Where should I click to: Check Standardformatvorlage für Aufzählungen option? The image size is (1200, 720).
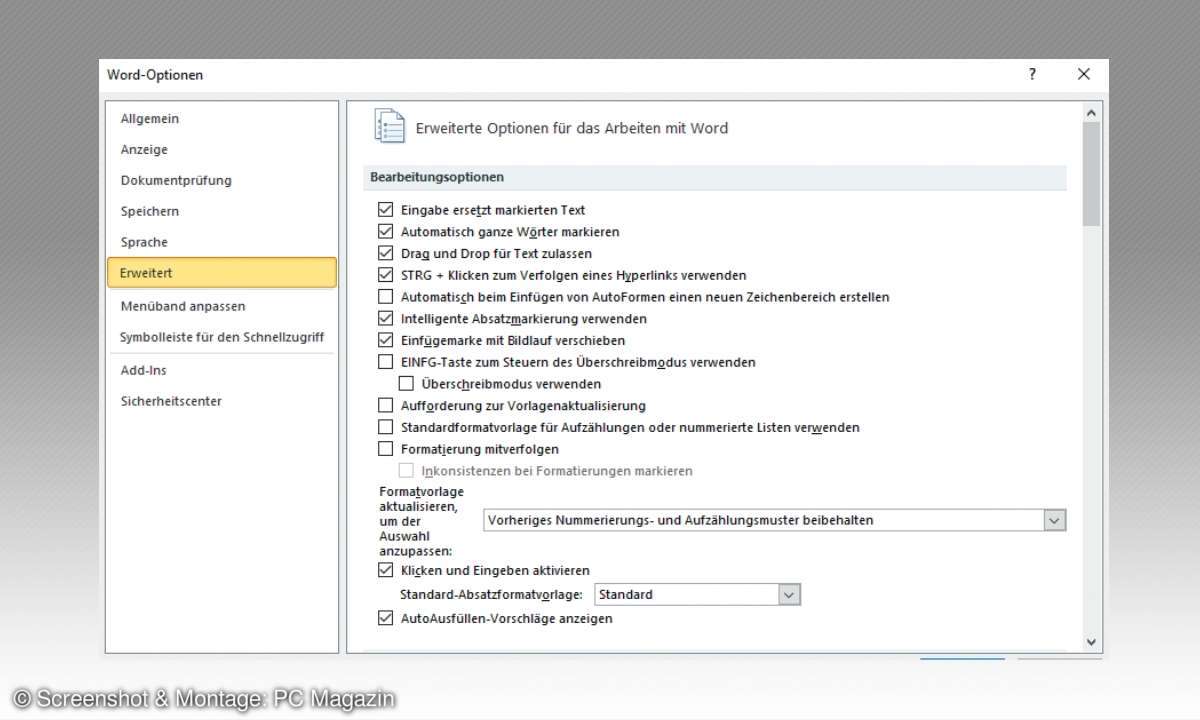tap(385, 428)
